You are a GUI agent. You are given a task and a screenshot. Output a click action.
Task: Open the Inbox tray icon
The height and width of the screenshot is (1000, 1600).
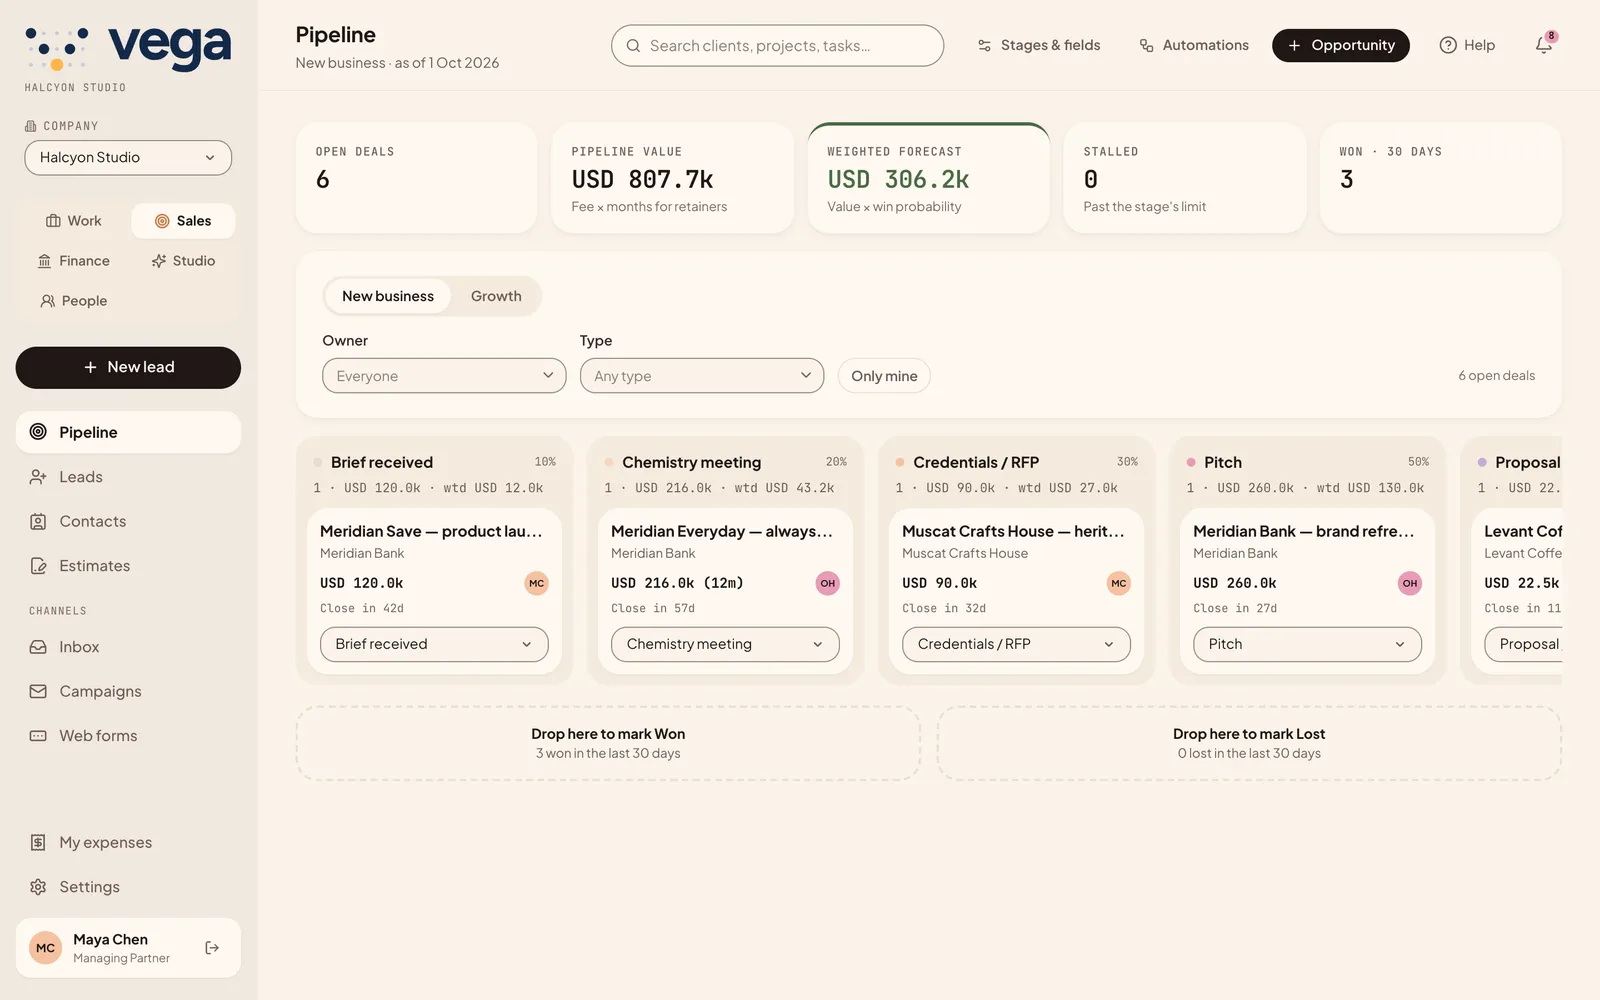pyautogui.click(x=38, y=647)
